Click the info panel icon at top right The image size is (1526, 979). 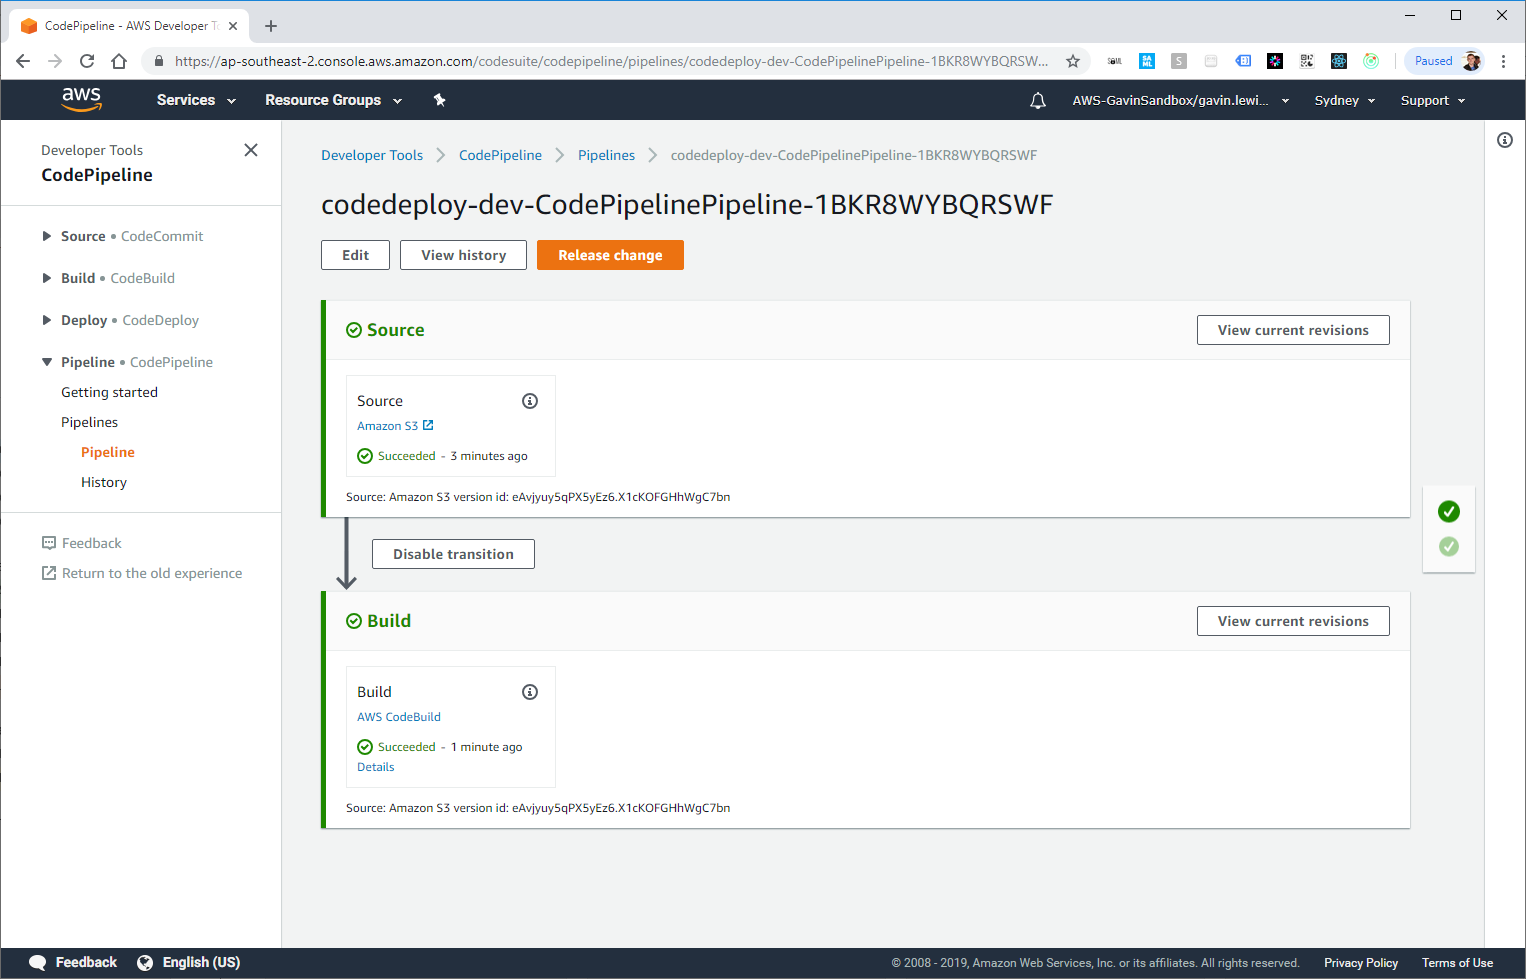pyautogui.click(x=1505, y=140)
